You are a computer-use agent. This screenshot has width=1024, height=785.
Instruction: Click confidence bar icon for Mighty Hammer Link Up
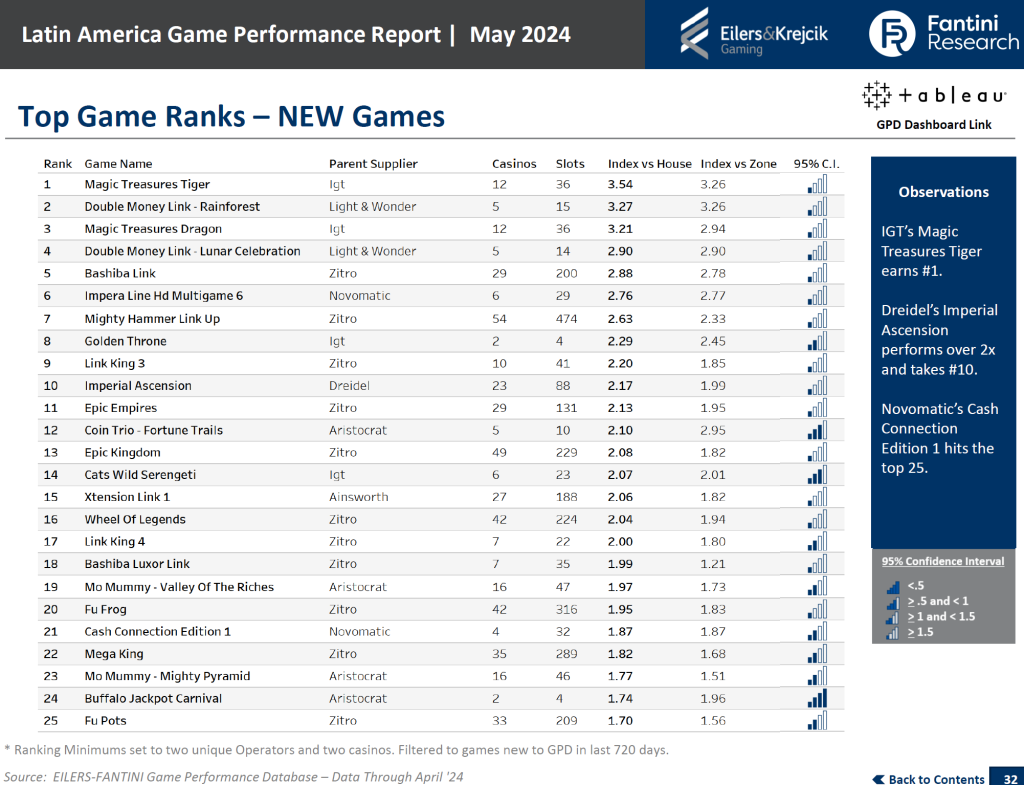click(817, 319)
